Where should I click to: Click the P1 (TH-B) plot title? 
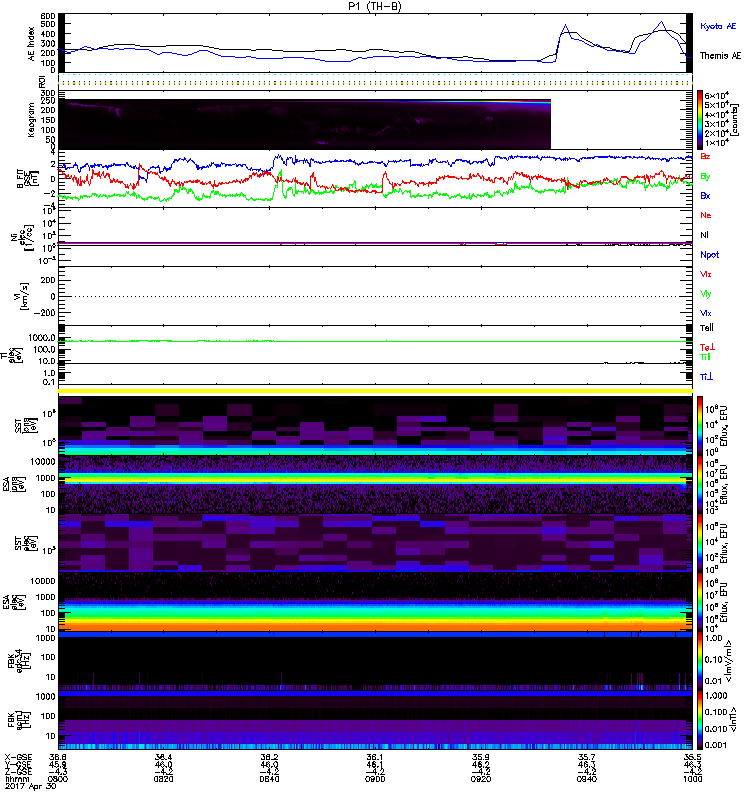click(374, 6)
